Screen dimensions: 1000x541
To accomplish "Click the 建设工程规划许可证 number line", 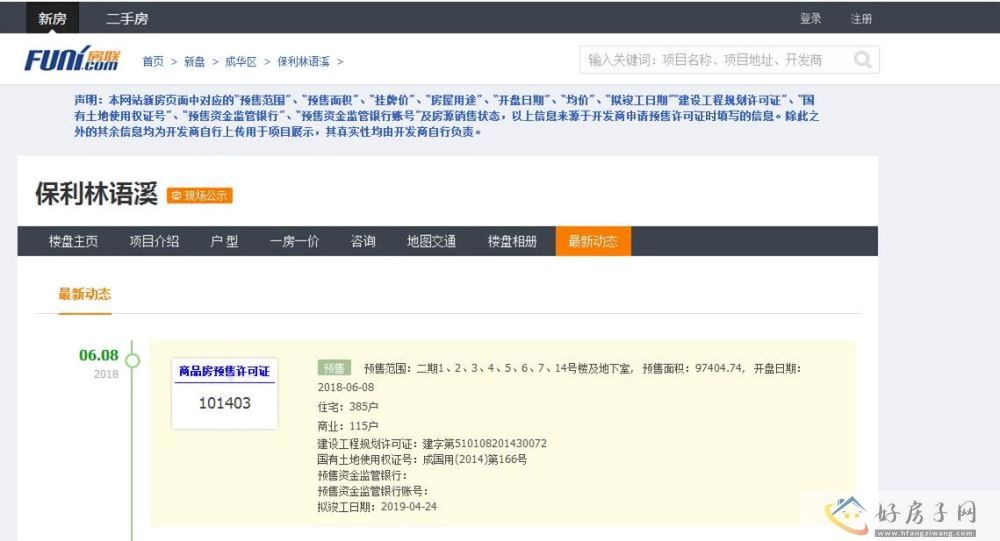I will pyautogui.click(x=432, y=443).
